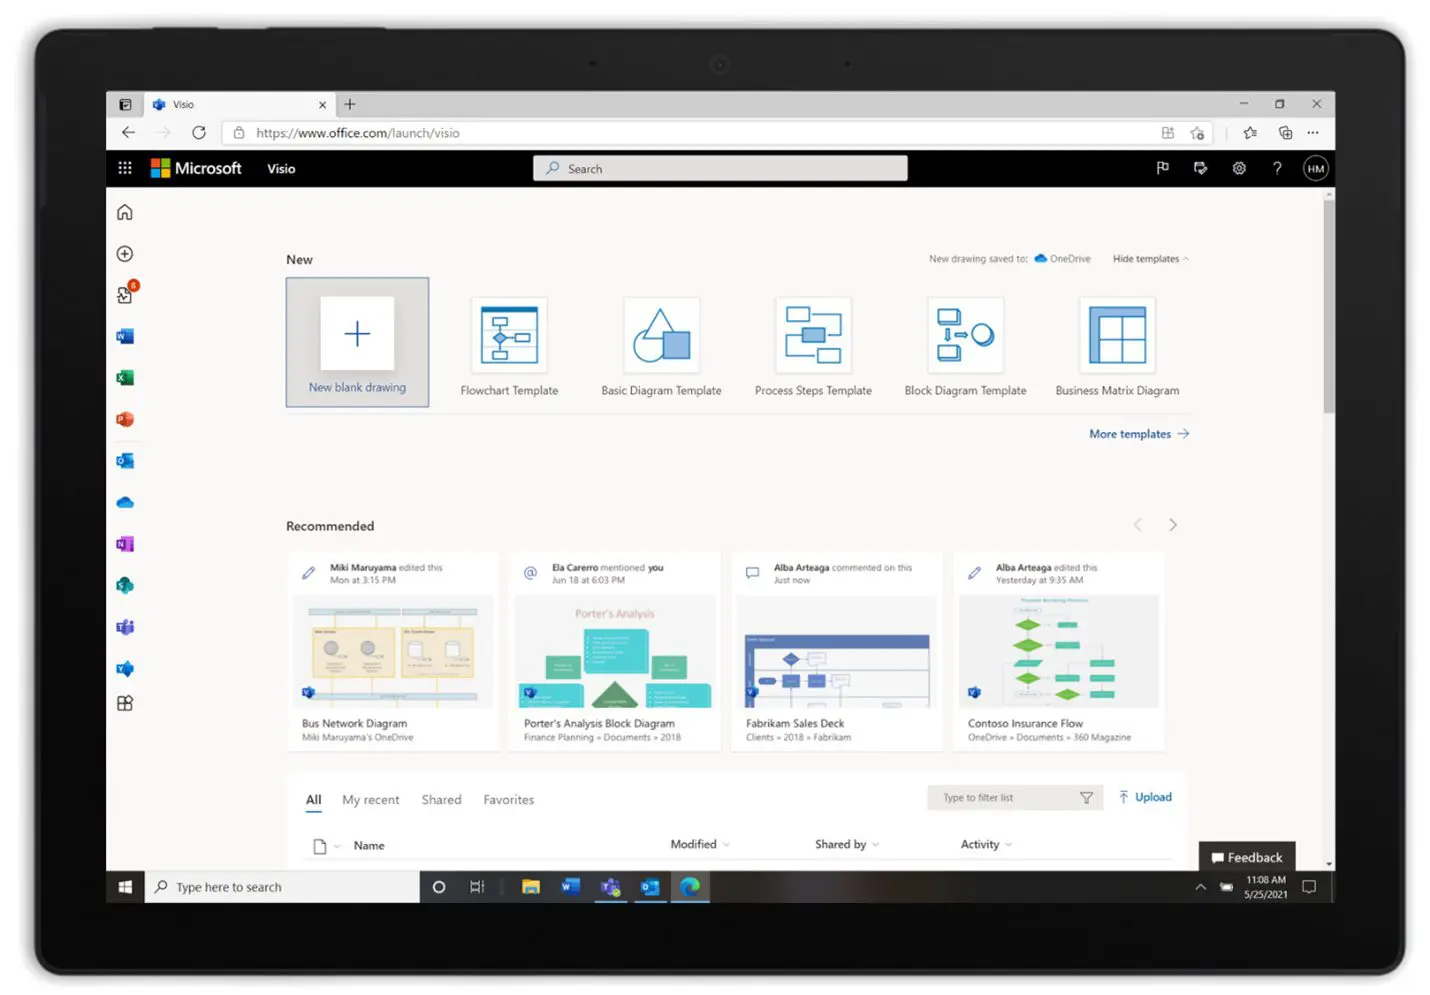Click the Office Search box
Viewport: 1430px width, 995px height.
click(x=720, y=168)
